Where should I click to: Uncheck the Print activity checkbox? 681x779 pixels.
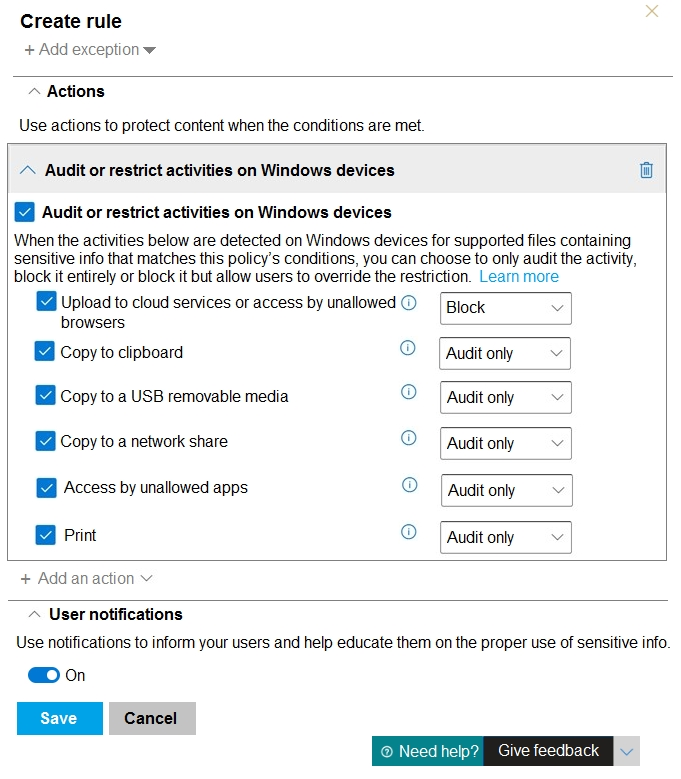point(46,535)
